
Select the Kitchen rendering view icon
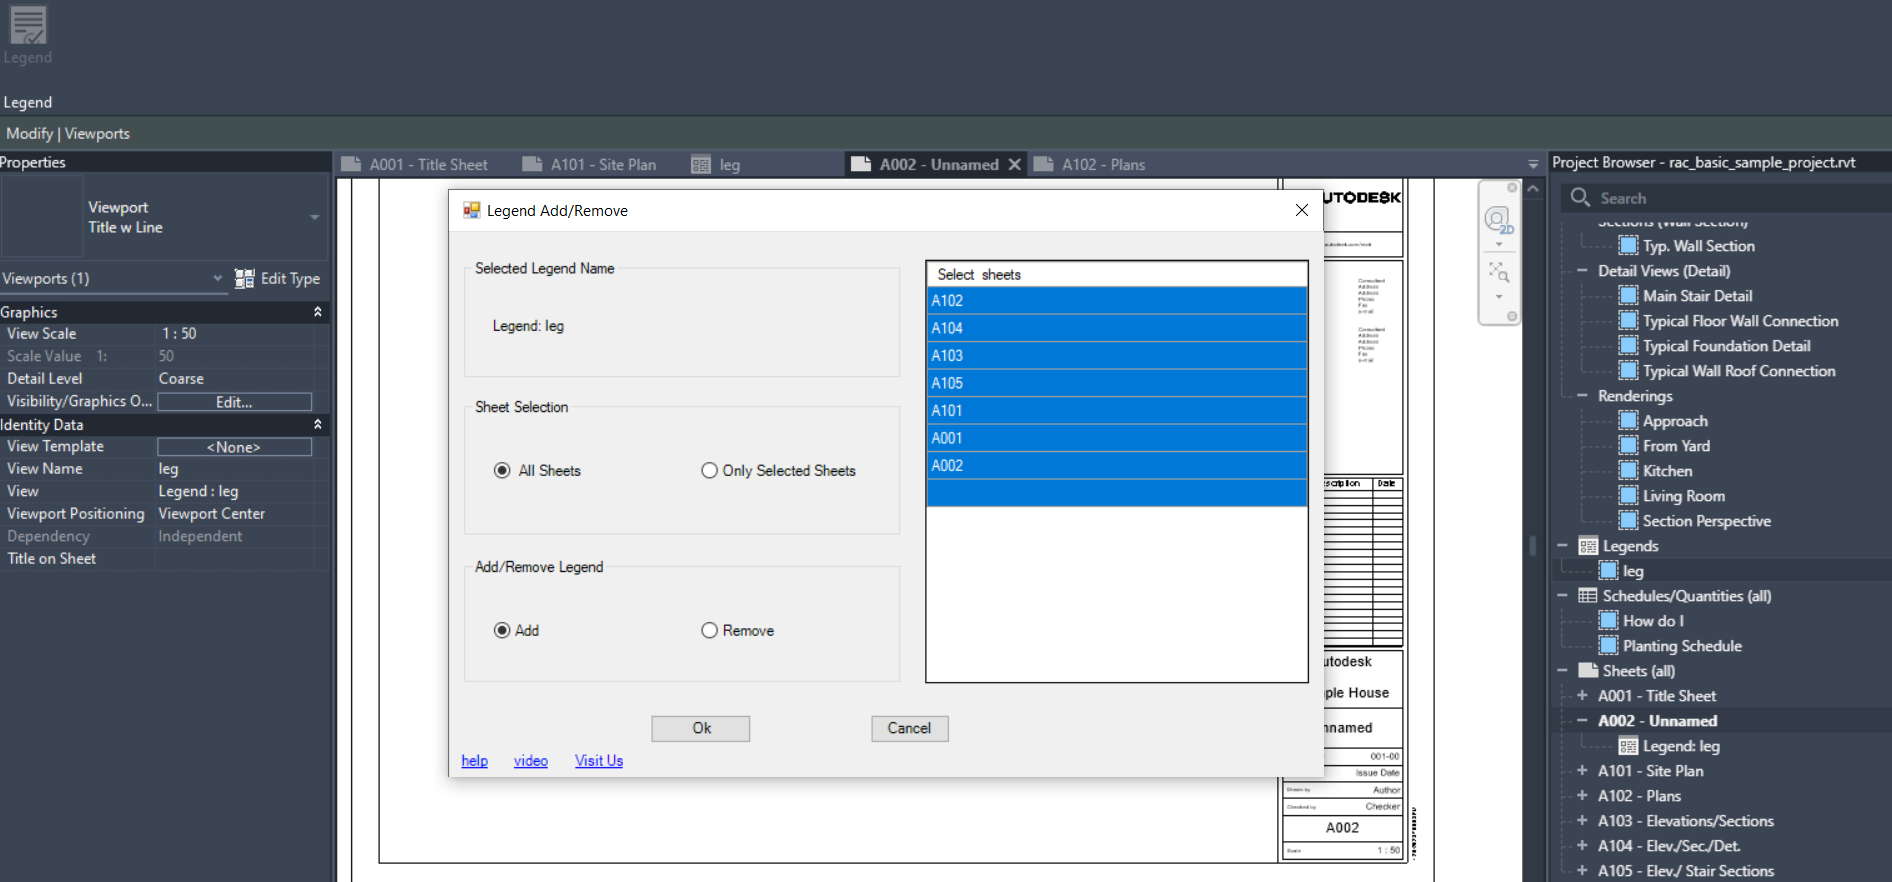(1628, 471)
